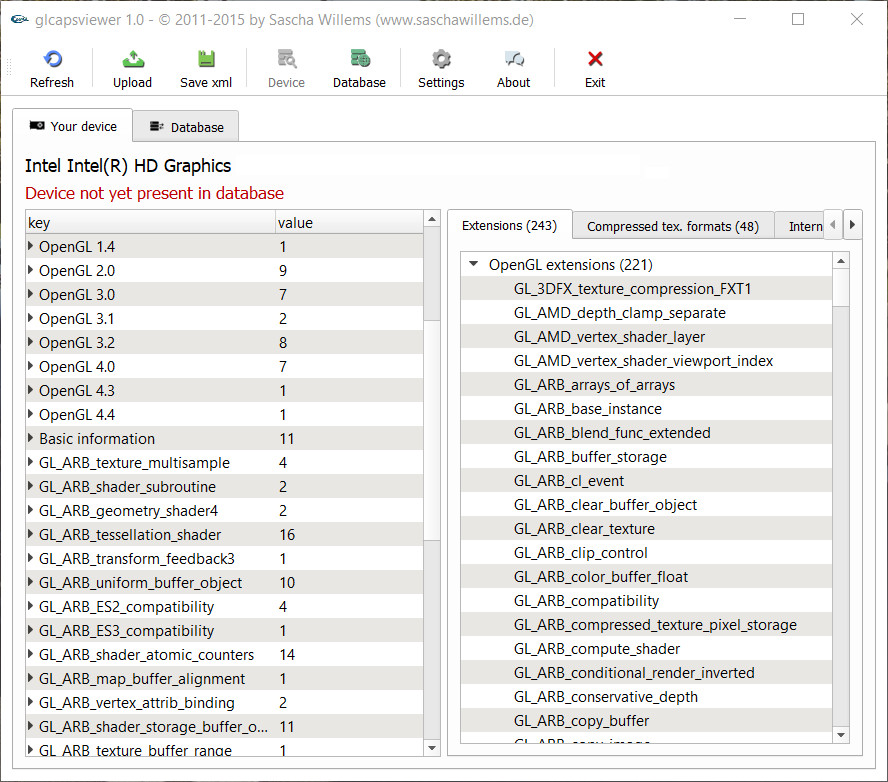This screenshot has height=782, width=888.
Task: Expand GL_ARB_tessellation_shader entry
Action: tap(31, 534)
